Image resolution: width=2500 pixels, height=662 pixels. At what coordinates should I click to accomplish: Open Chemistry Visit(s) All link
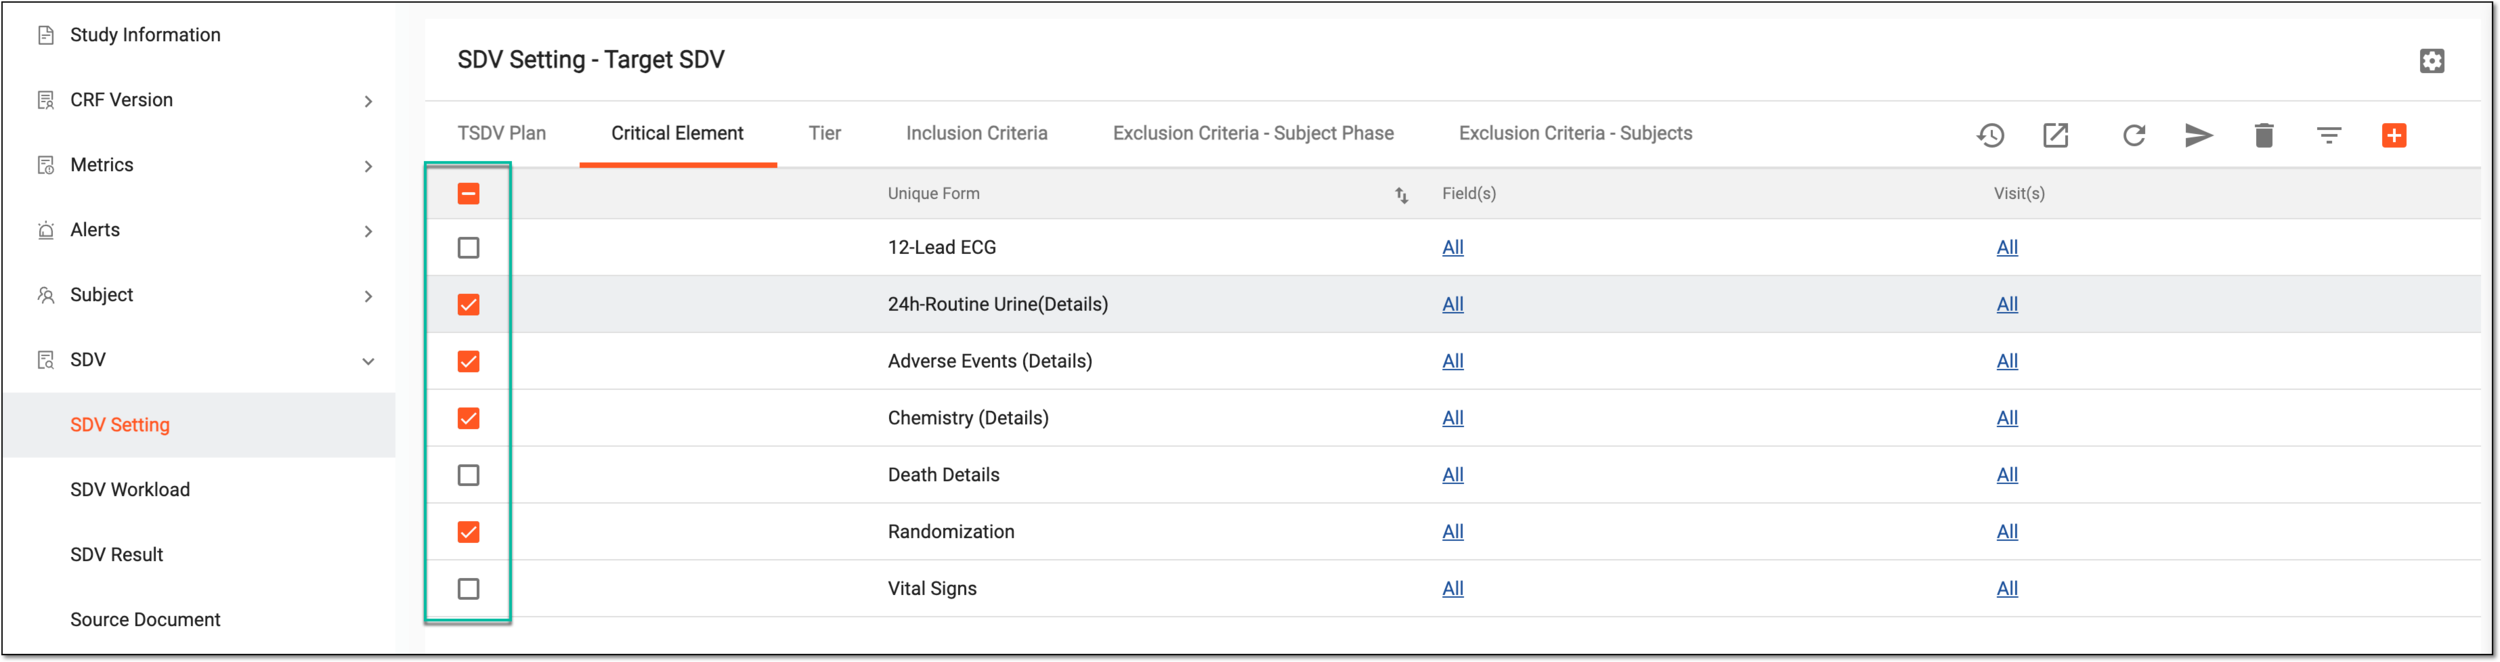2007,419
